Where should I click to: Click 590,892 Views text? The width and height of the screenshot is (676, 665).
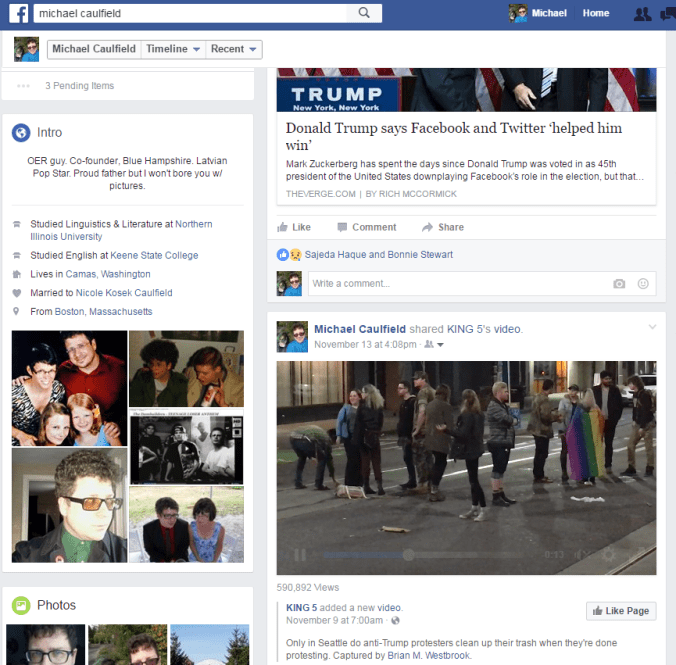308,588
